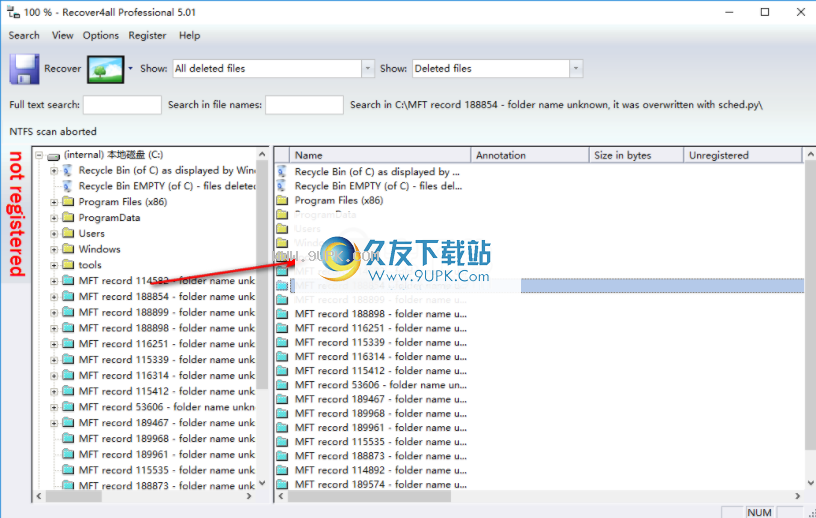Select MFT record 189467 in file list
Viewport: 816px width, 518px height.
[380, 399]
